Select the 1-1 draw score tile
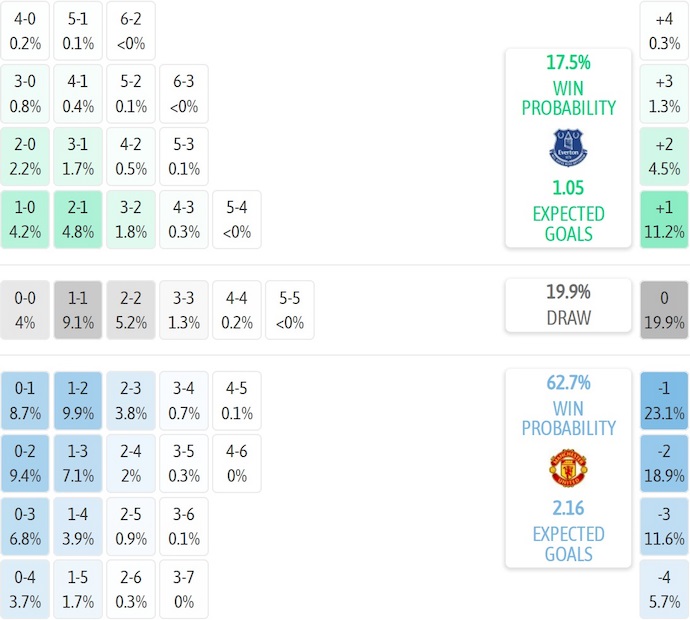The height and width of the screenshot is (620, 690). 78,310
